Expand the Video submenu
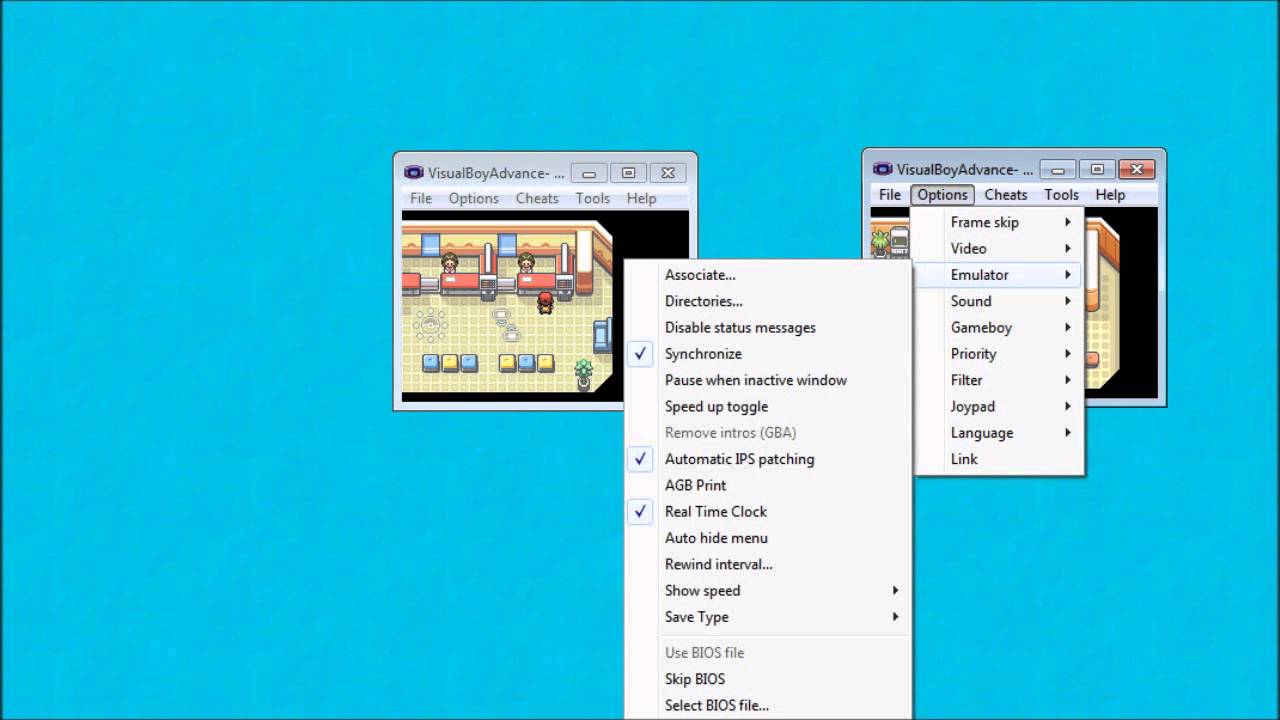This screenshot has width=1280, height=720. click(998, 248)
